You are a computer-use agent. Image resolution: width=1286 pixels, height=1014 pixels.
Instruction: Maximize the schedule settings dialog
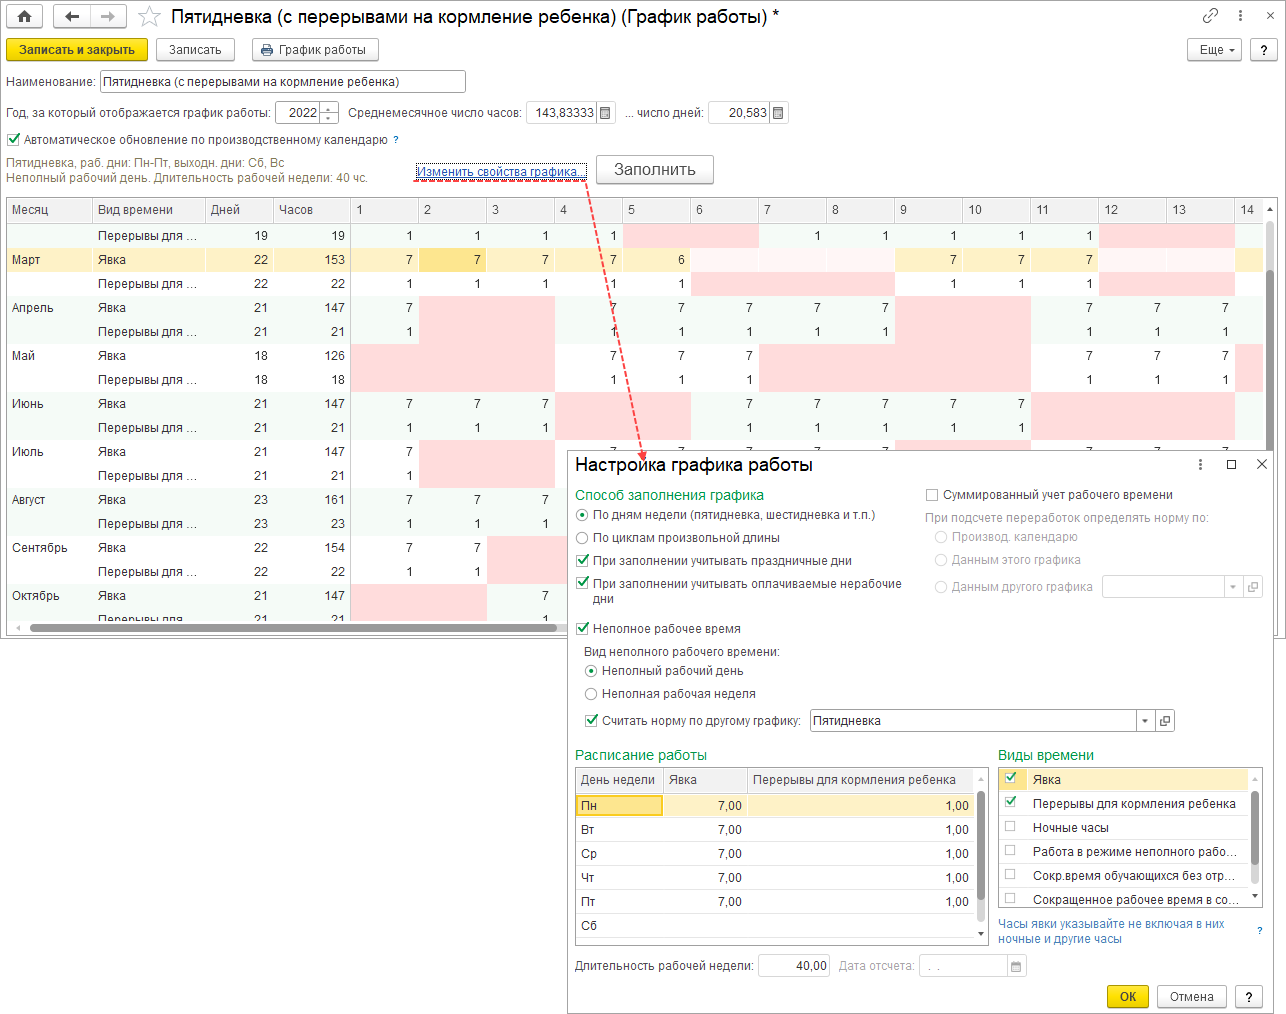pyautogui.click(x=1231, y=464)
